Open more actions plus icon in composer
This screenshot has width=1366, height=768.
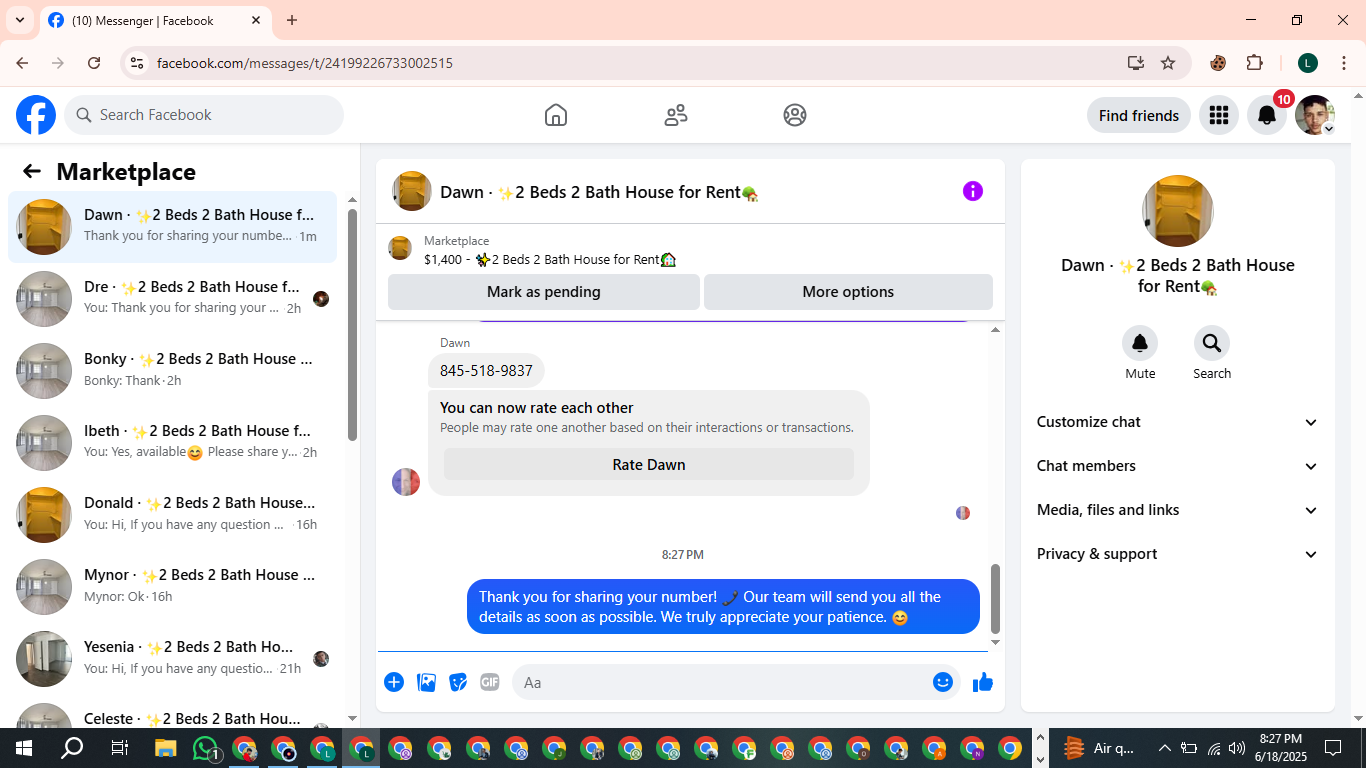[394, 682]
